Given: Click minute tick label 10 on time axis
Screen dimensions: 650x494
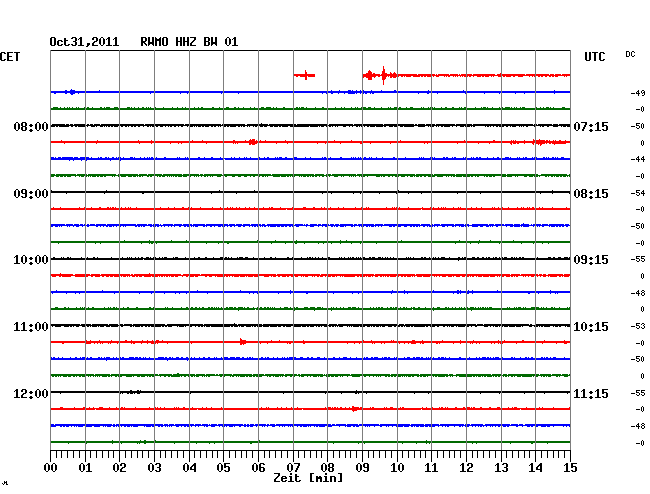Looking at the screenshot, I should coord(397,467).
